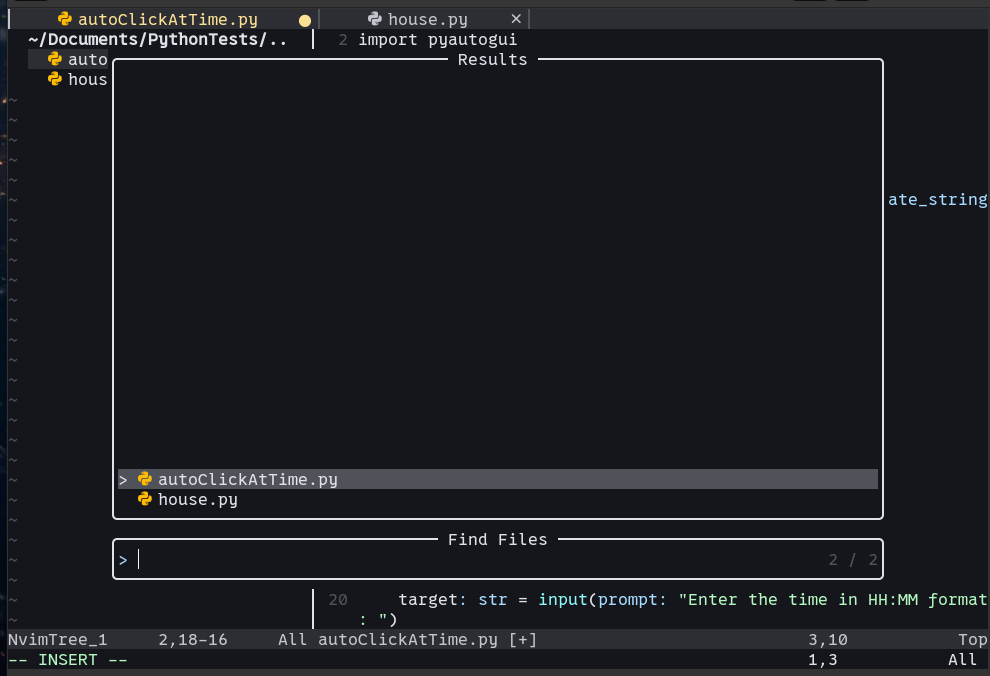Switch to the autoClickAtTime.py tab label

tap(168, 19)
